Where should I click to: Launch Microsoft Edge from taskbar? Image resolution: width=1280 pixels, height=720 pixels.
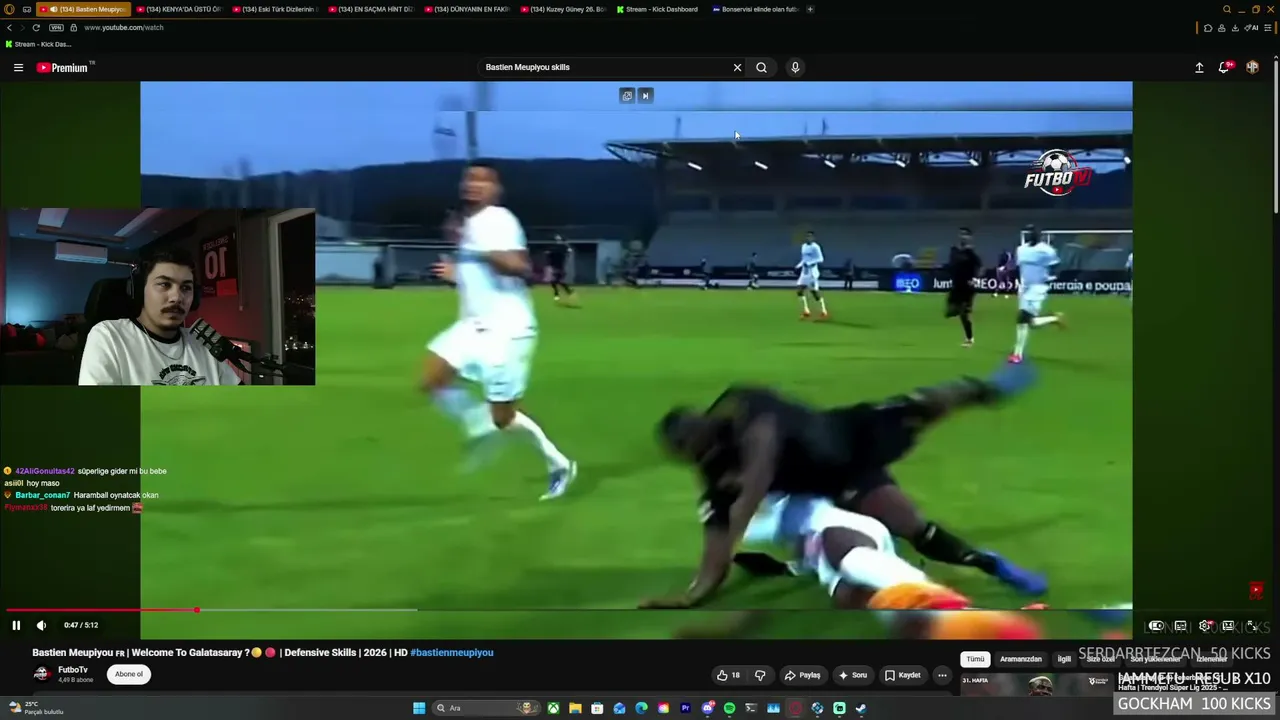tap(641, 708)
